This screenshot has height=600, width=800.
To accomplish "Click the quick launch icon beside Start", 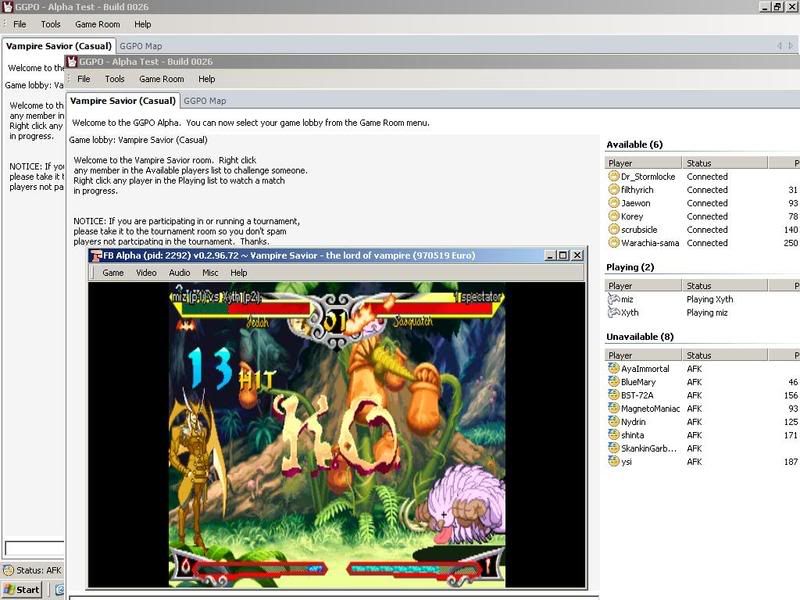I will point(59,590).
